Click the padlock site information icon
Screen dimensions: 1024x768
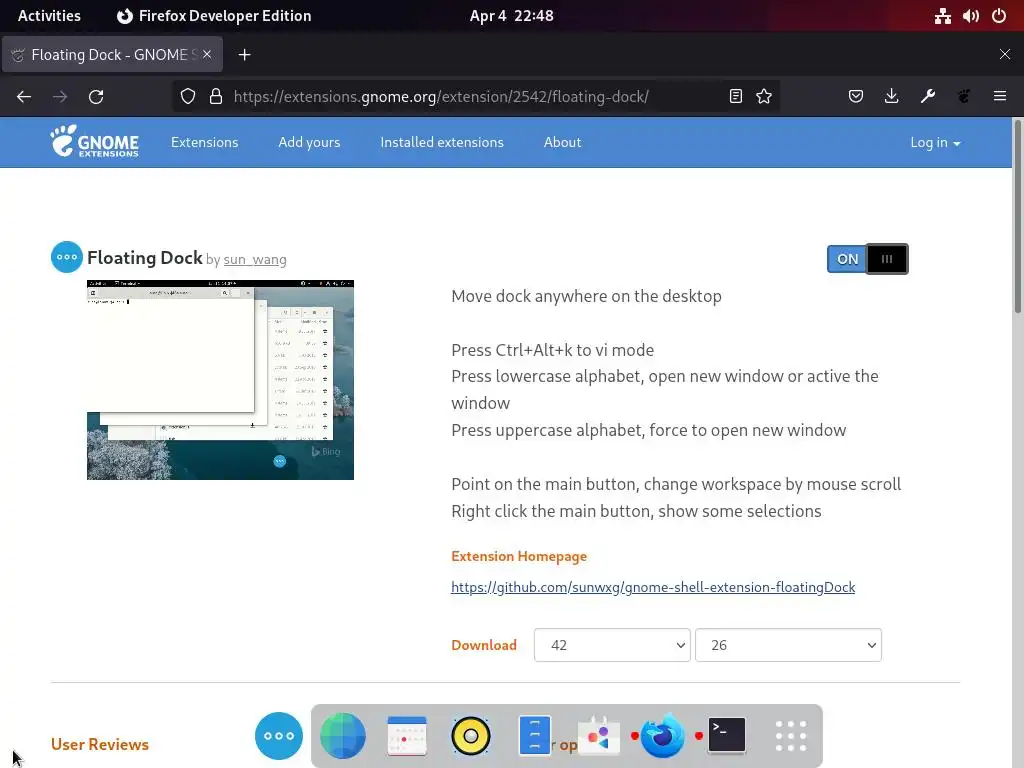[x=216, y=97]
